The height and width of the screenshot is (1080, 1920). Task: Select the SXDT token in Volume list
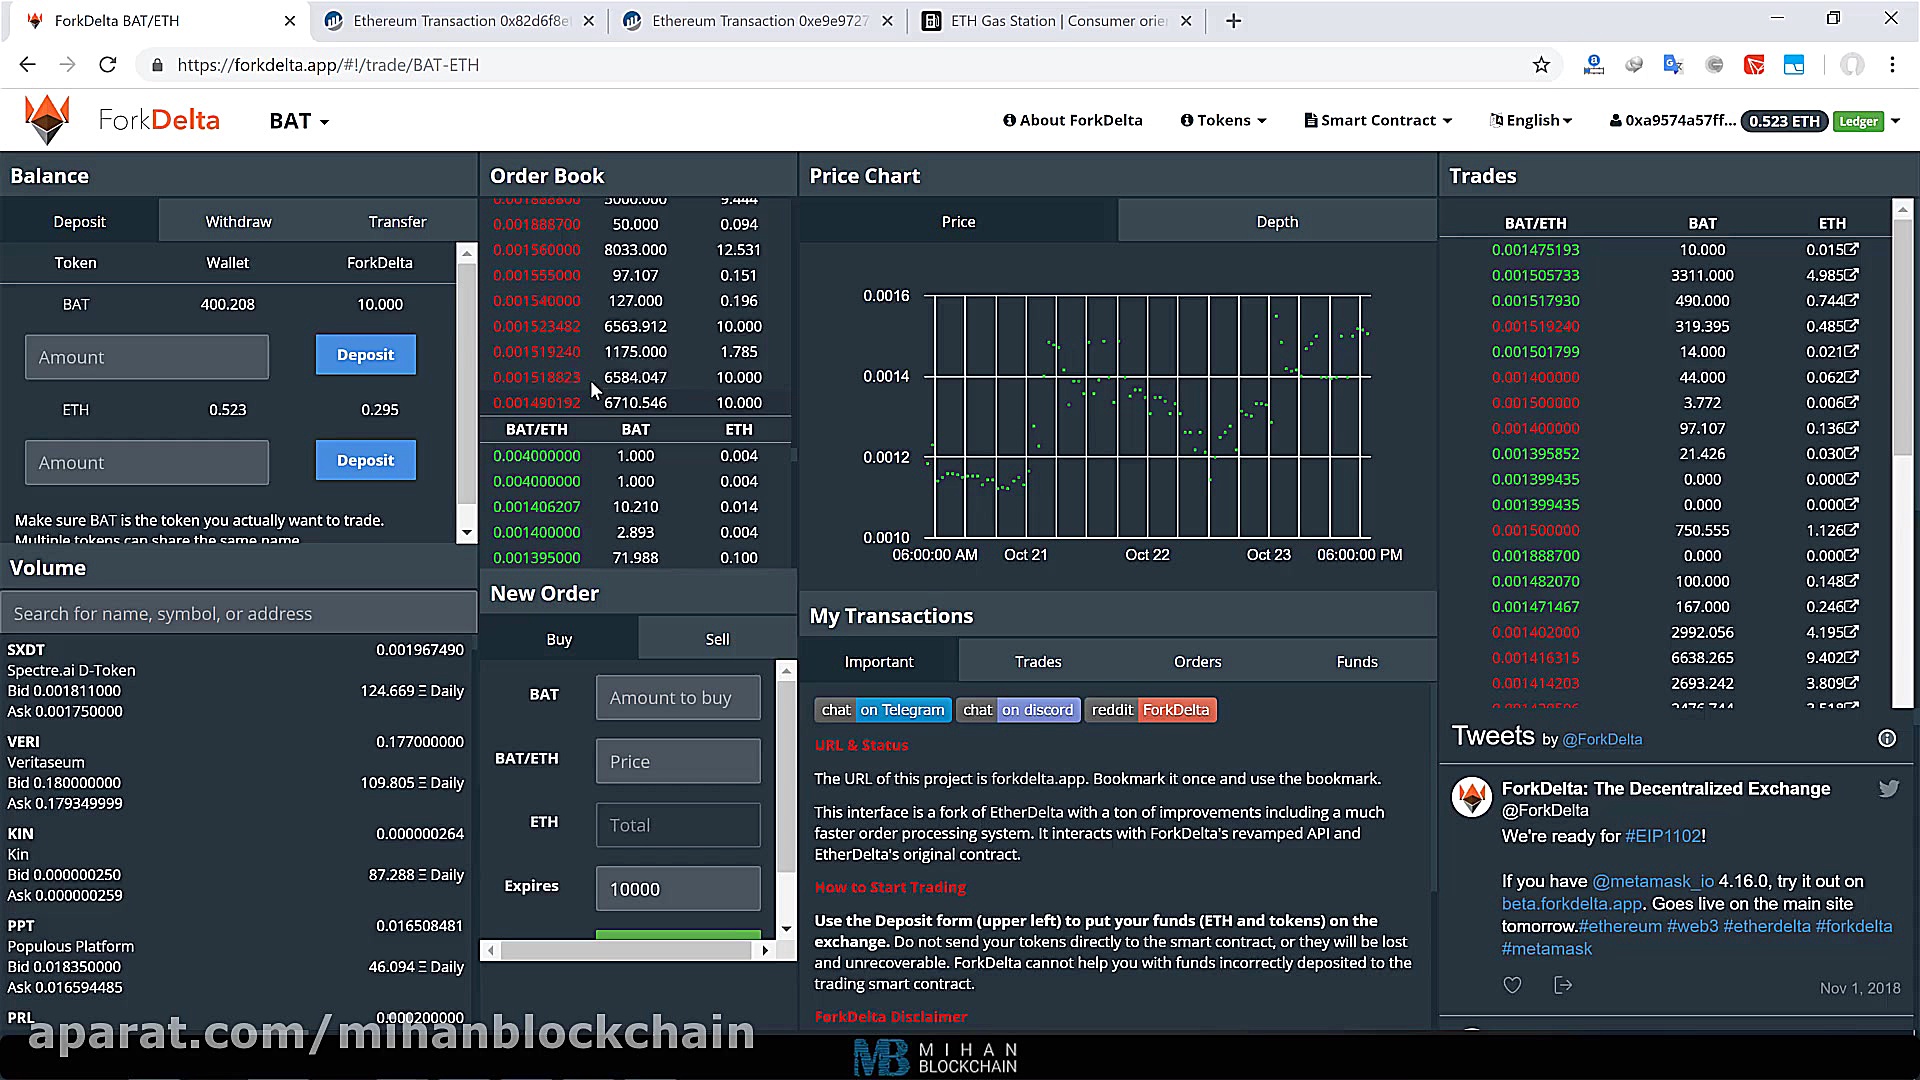[235, 680]
